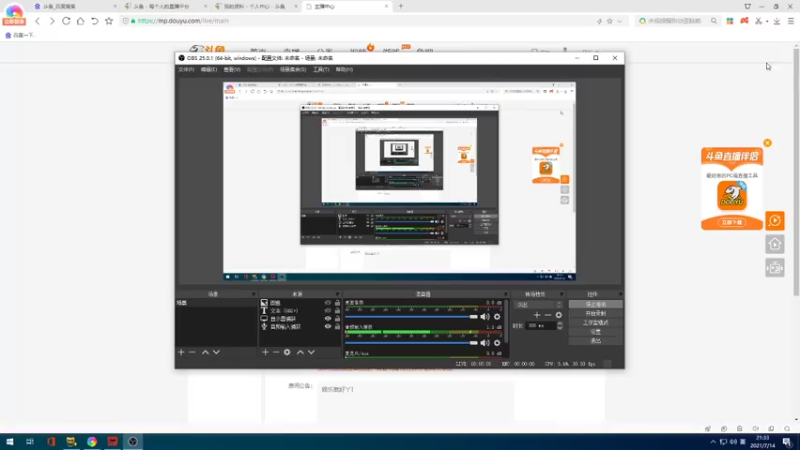Click the browser forward arrow
The image size is (800, 450).
(52, 21)
